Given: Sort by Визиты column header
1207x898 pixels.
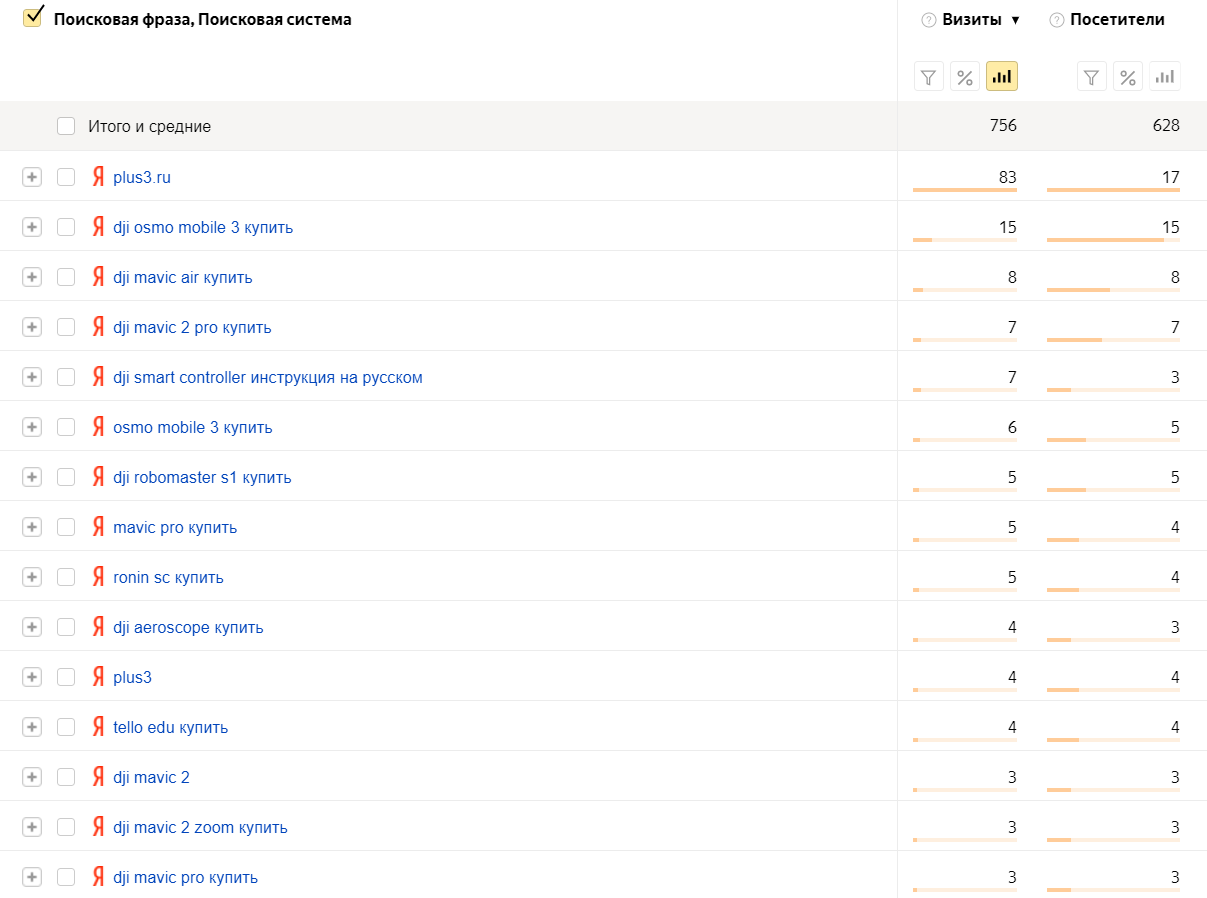Looking at the screenshot, I should pos(972,20).
